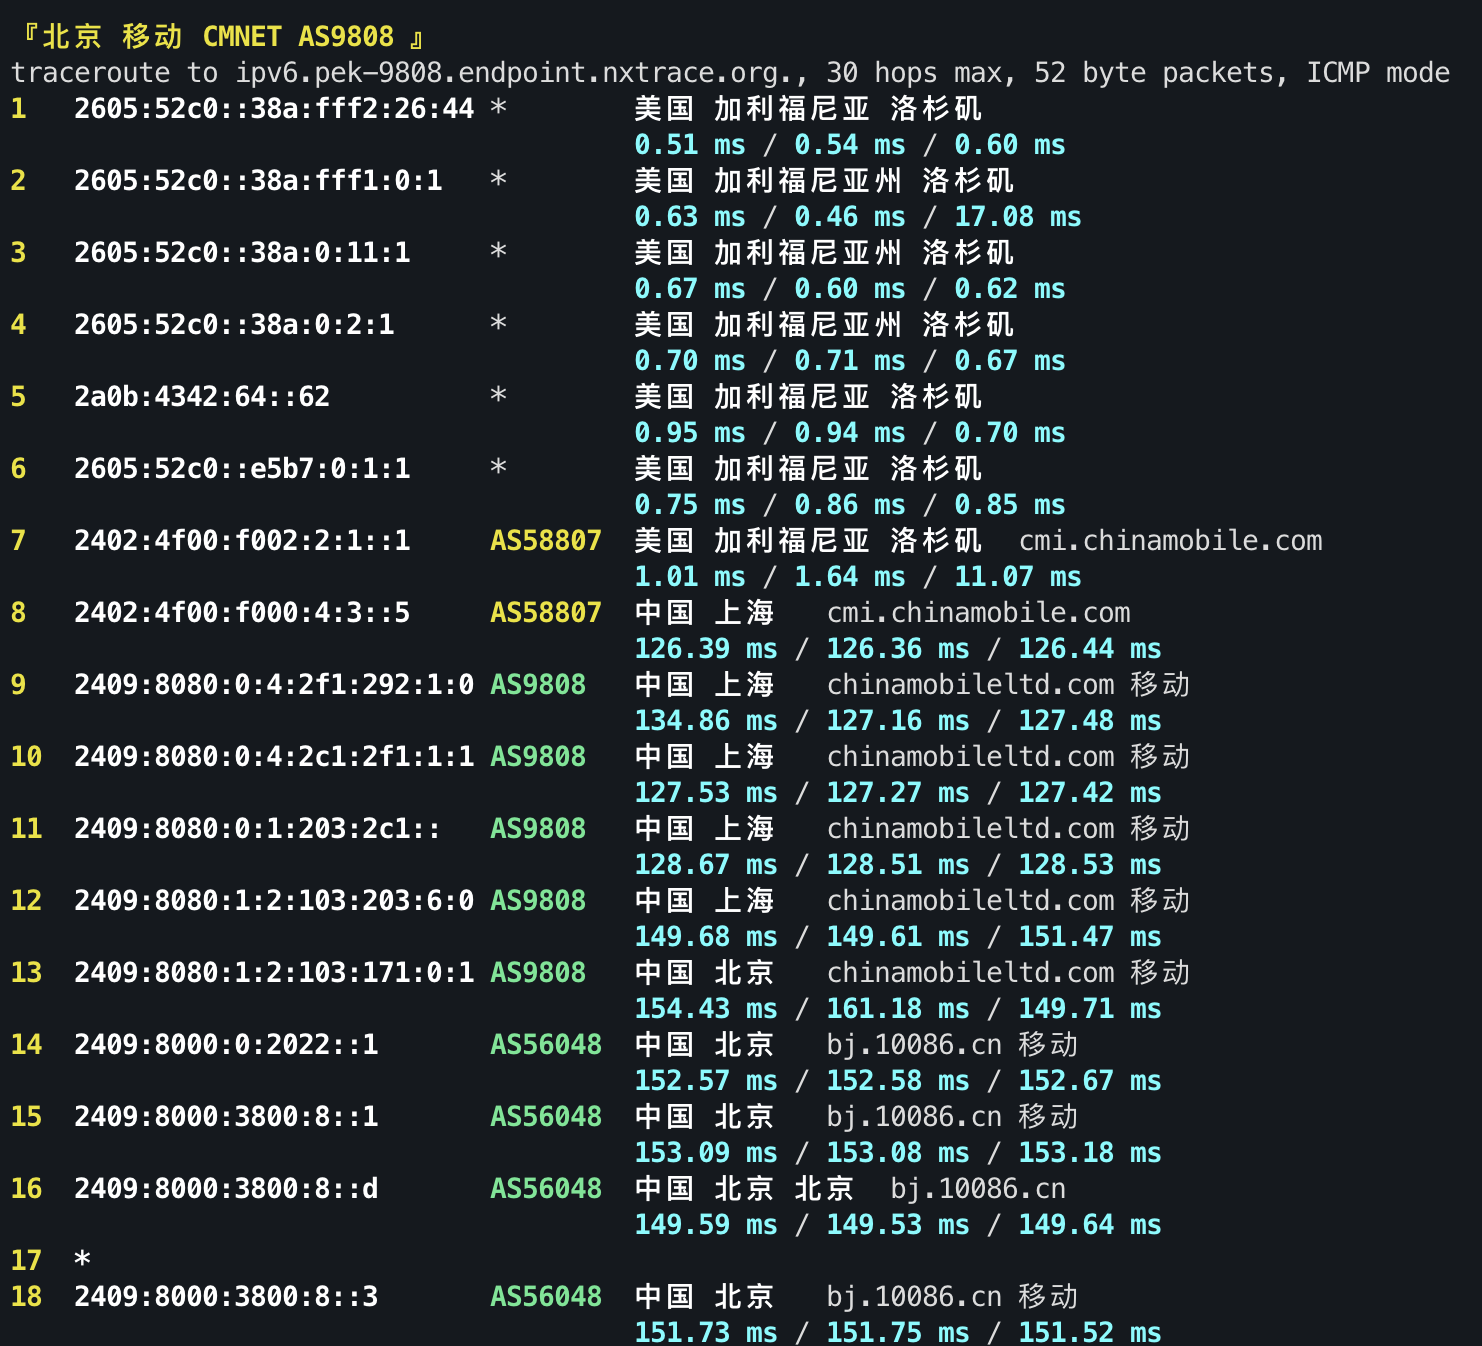Click the 中国 上海 label on hop 12
This screenshot has height=1346, width=1482.
click(705, 900)
